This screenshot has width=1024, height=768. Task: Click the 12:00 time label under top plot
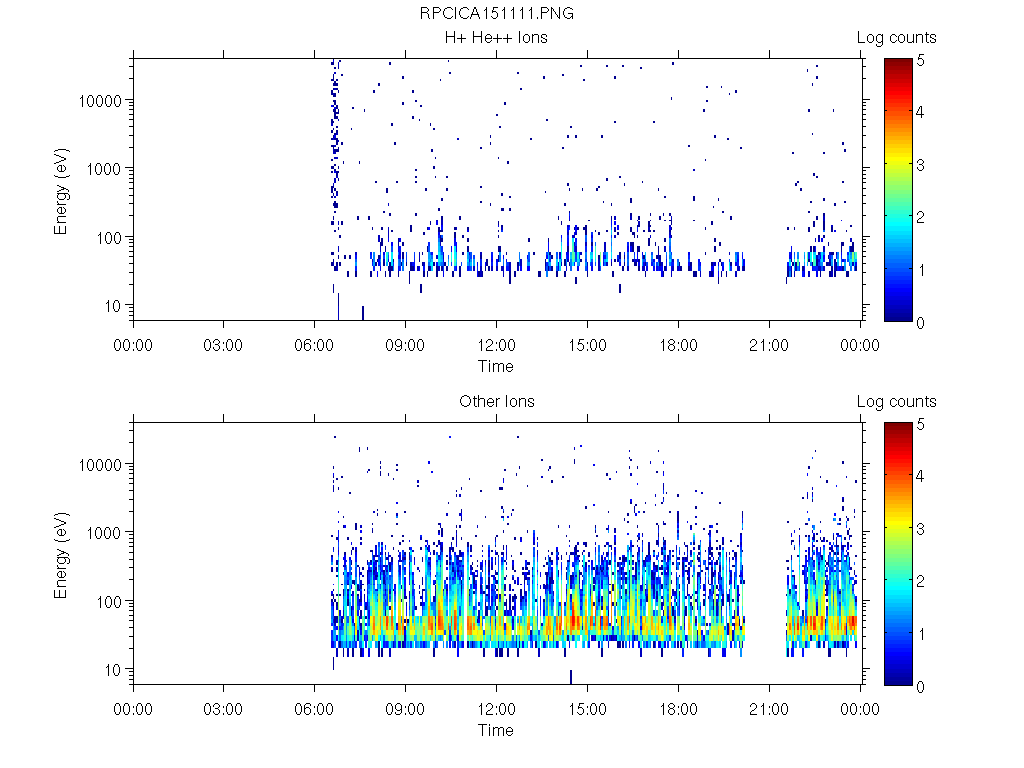(496, 345)
